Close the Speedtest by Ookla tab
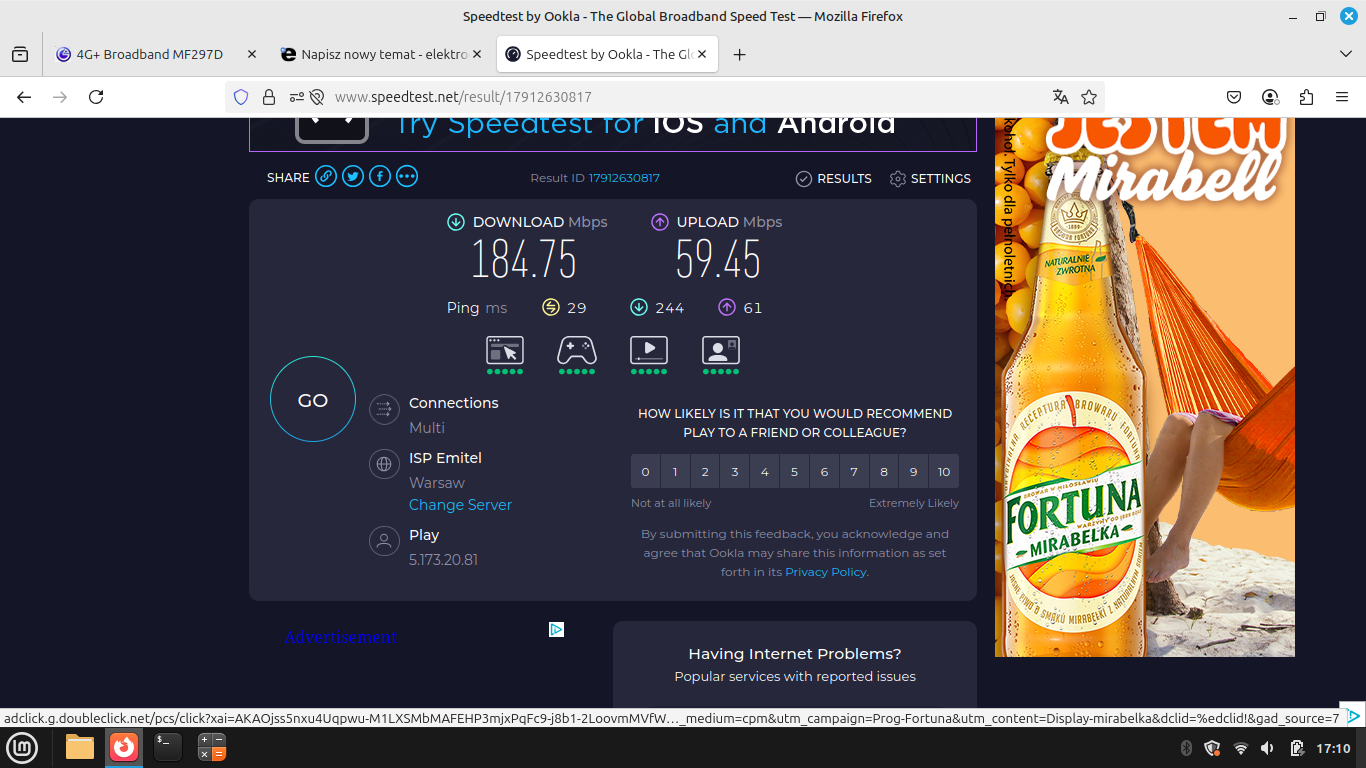Viewport: 1366px width, 768px height. point(702,54)
